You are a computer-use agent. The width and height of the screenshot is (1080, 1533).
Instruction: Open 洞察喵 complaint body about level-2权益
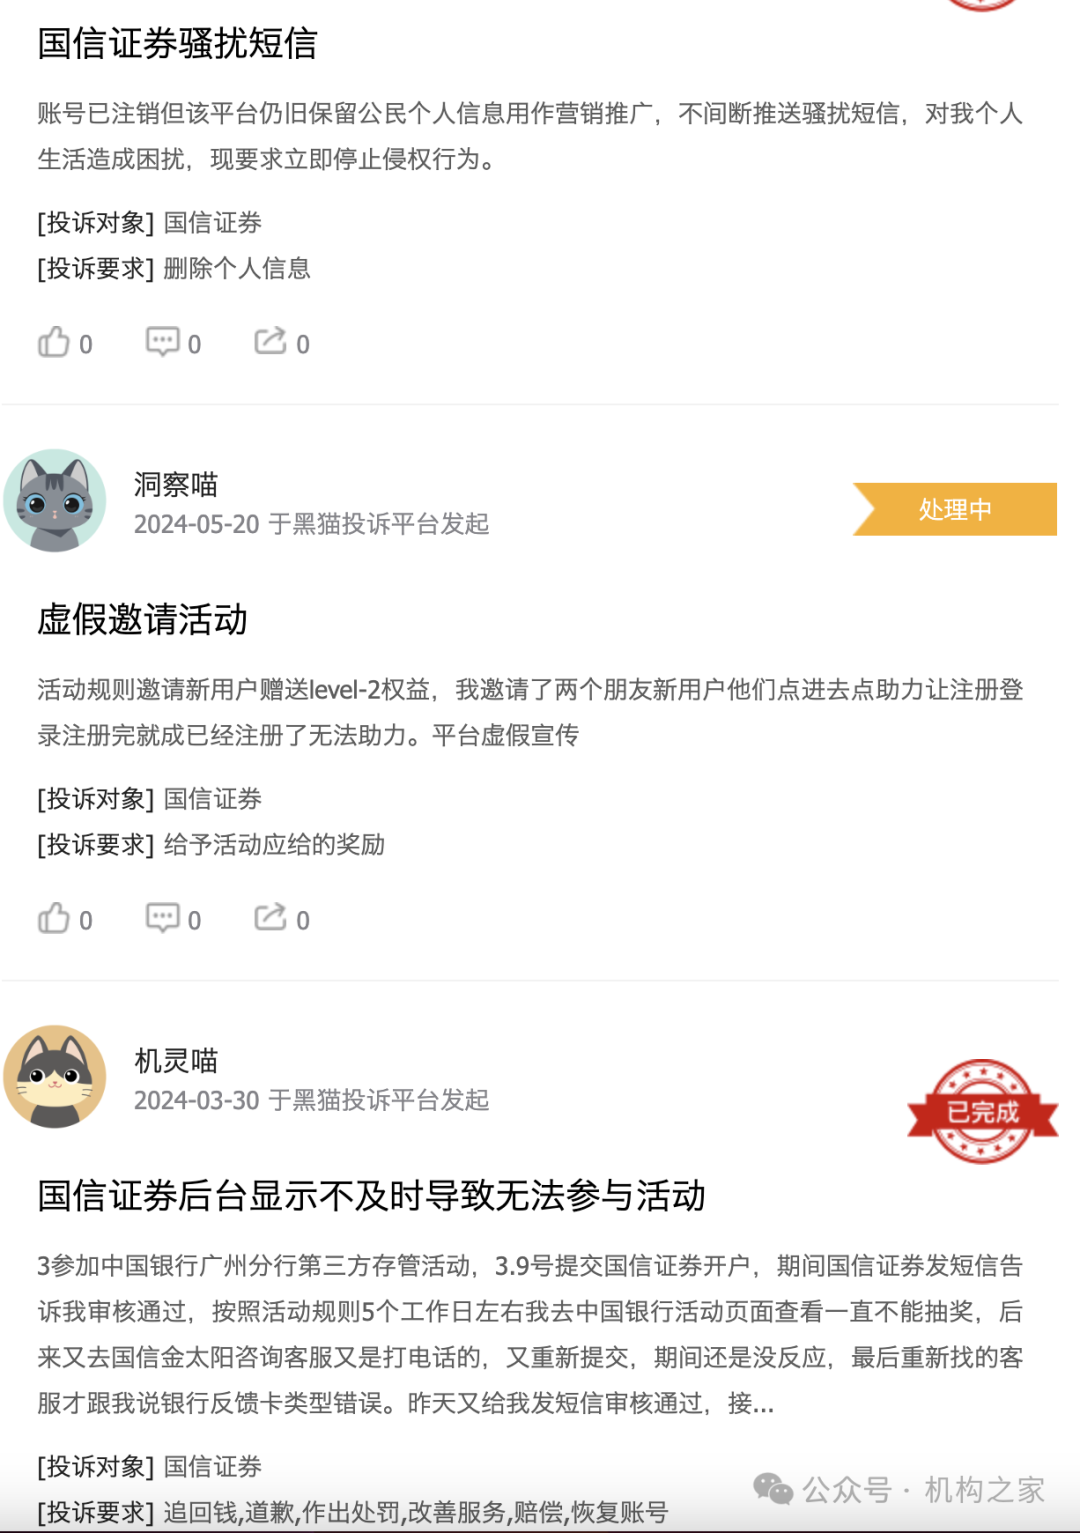[530, 713]
